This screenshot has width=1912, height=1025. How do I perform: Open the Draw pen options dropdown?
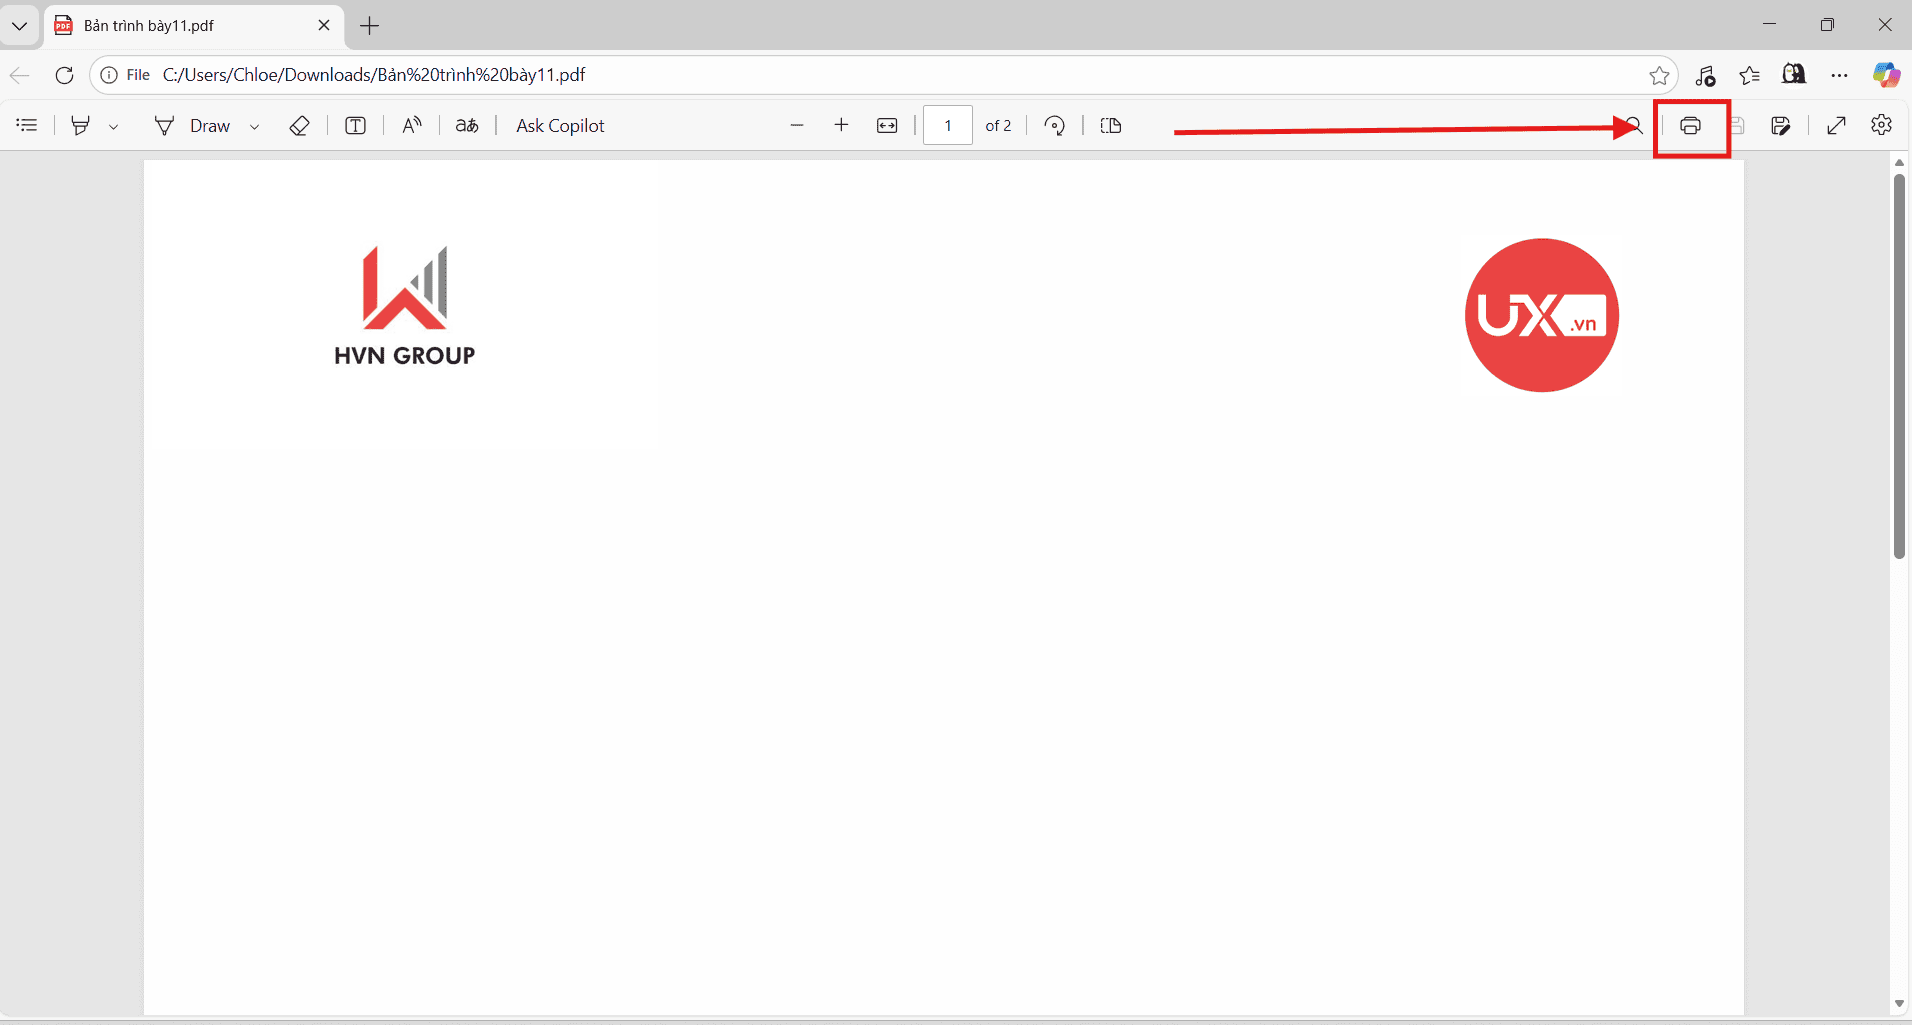coord(254,127)
